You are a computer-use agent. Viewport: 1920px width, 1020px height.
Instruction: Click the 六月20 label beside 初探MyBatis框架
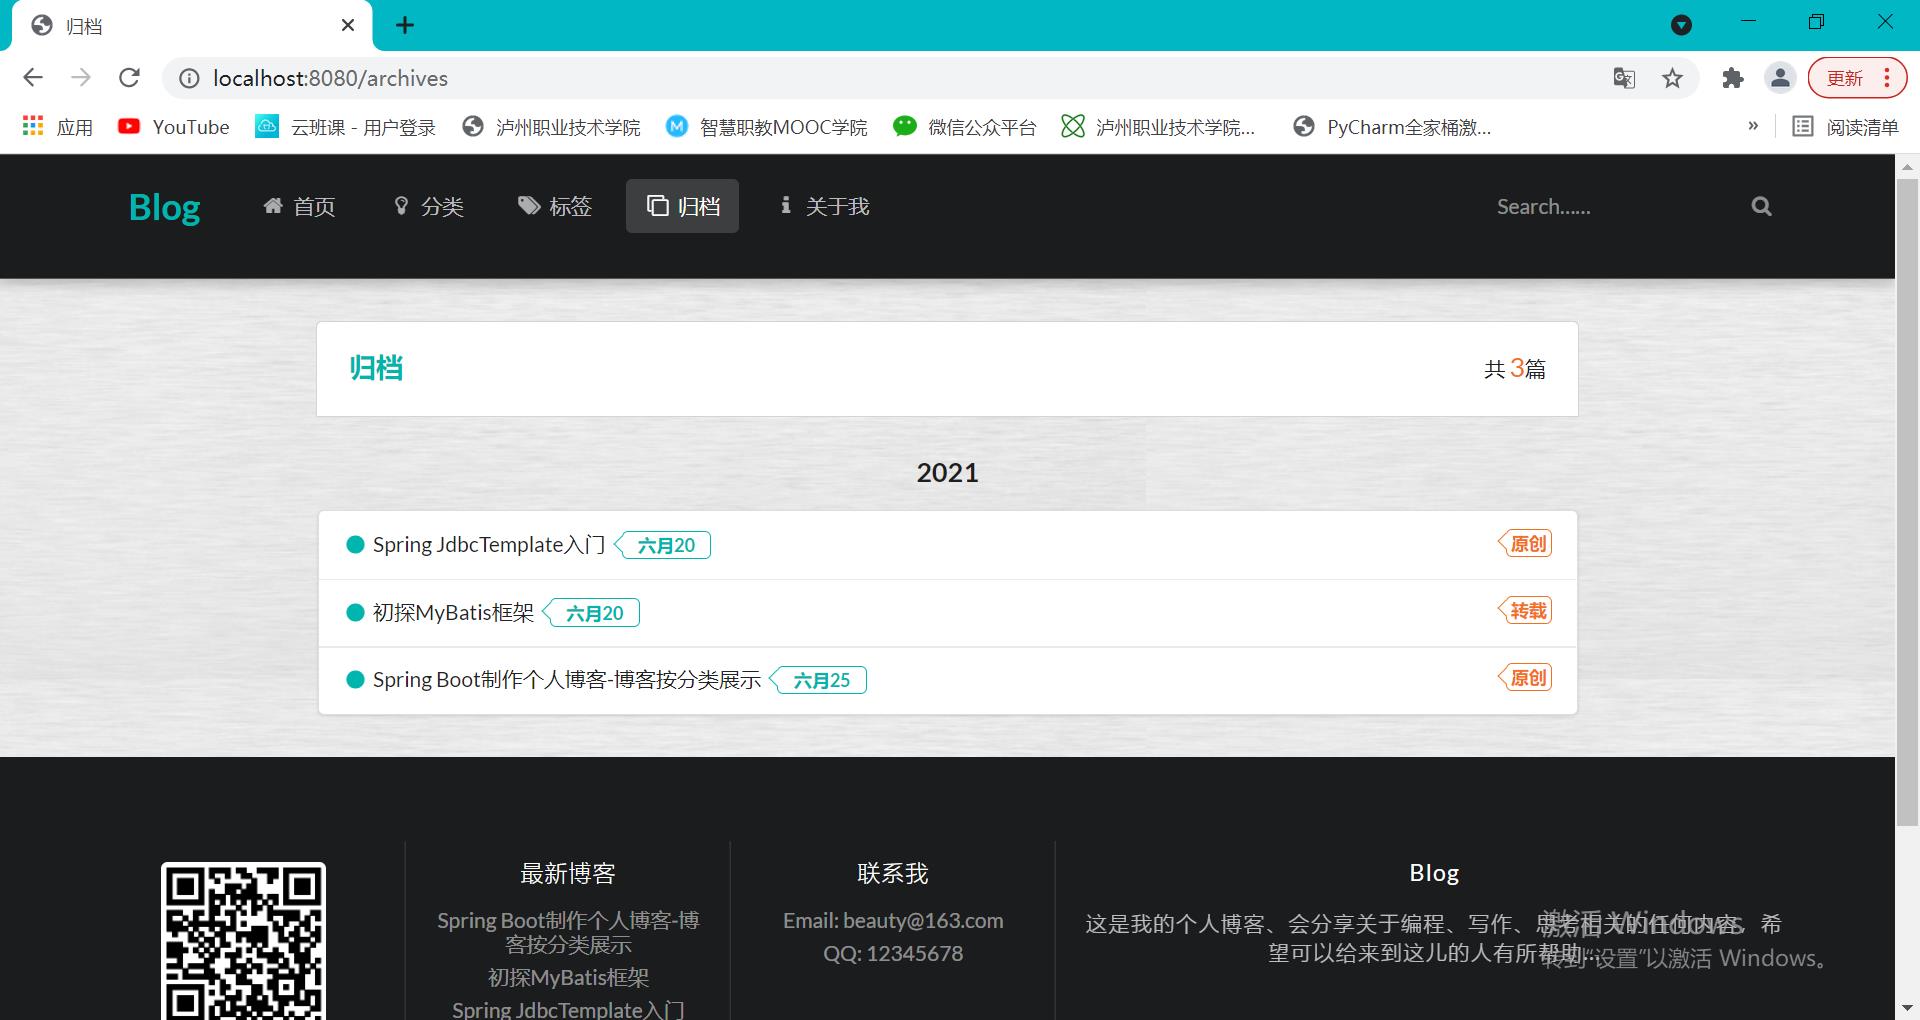click(x=592, y=613)
